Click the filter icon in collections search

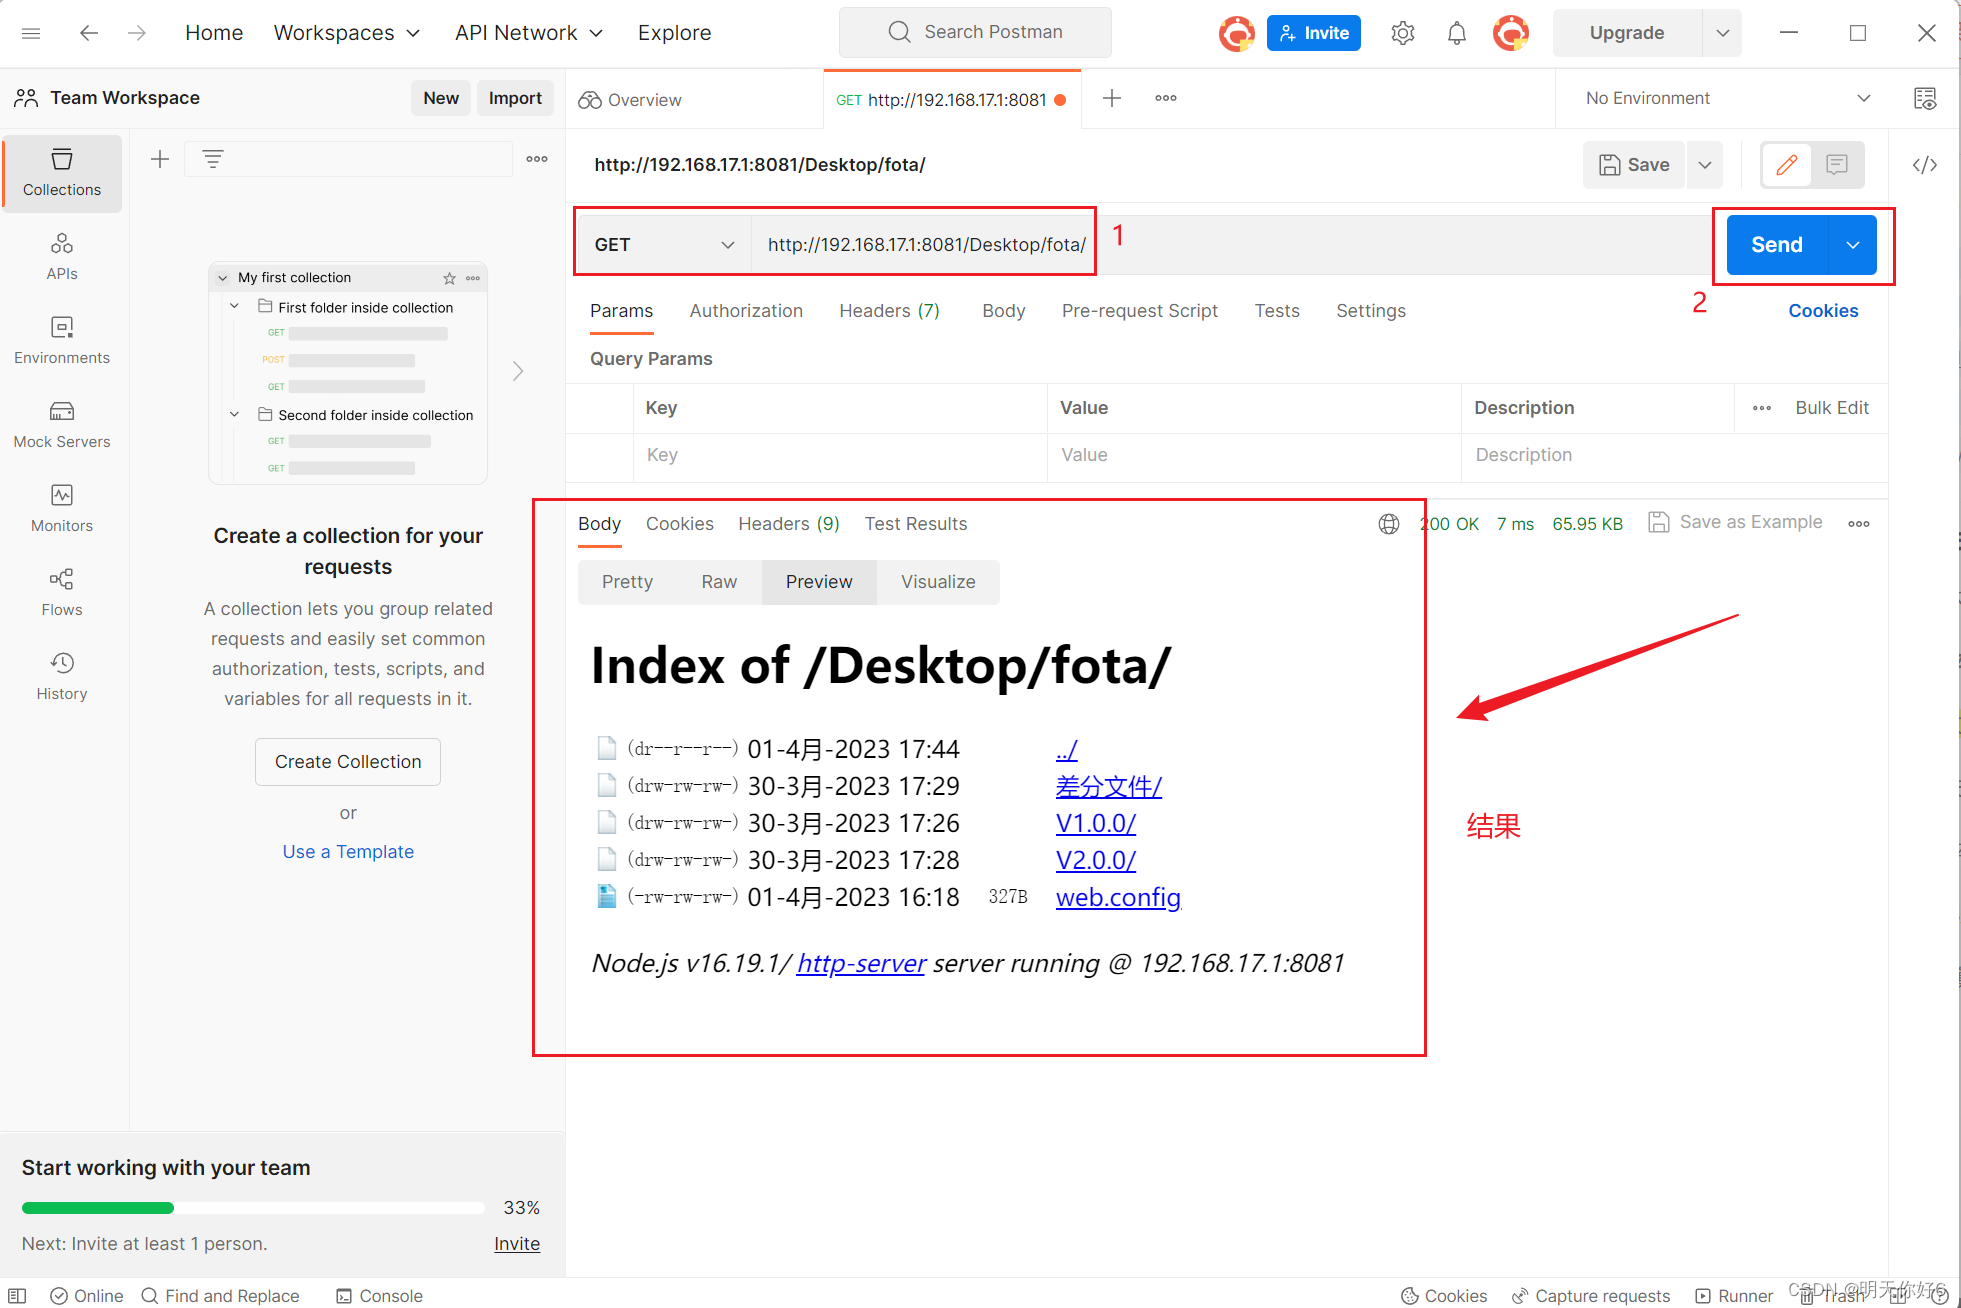click(213, 159)
